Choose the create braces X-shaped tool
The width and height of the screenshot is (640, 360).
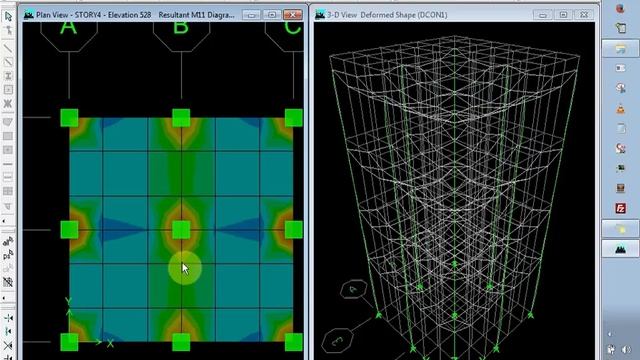8,103
